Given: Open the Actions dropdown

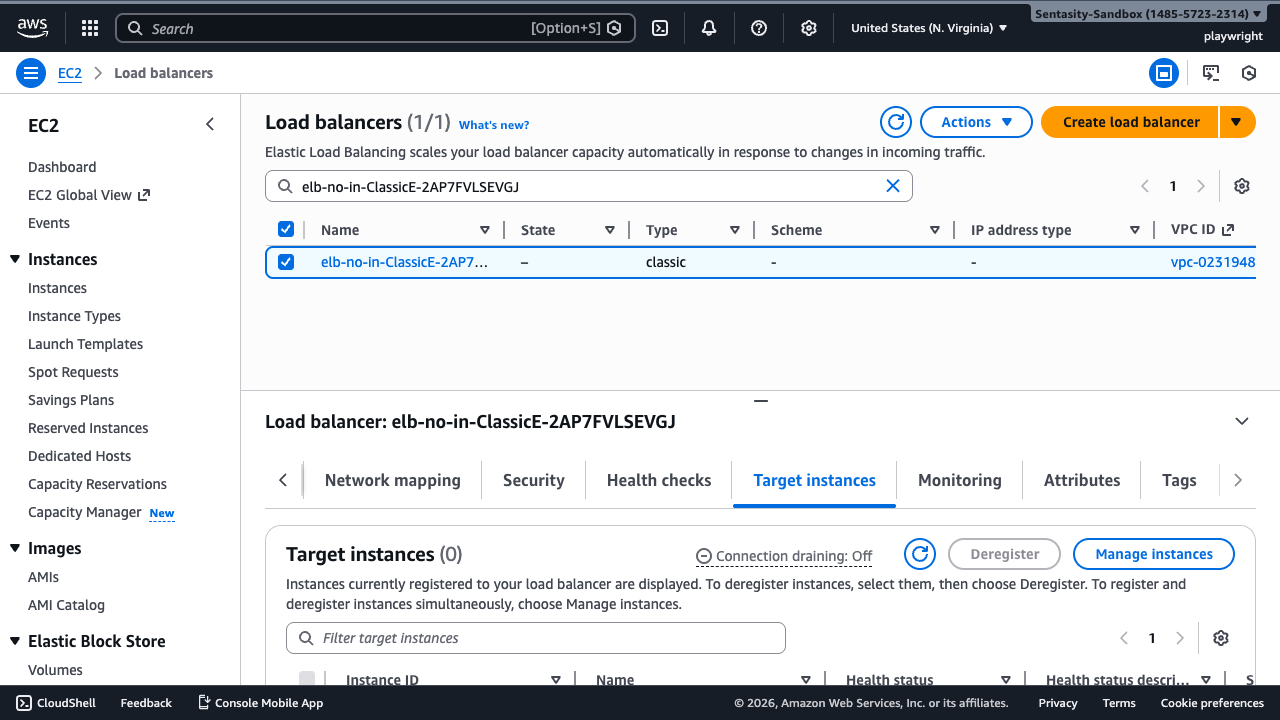Looking at the screenshot, I should [976, 122].
